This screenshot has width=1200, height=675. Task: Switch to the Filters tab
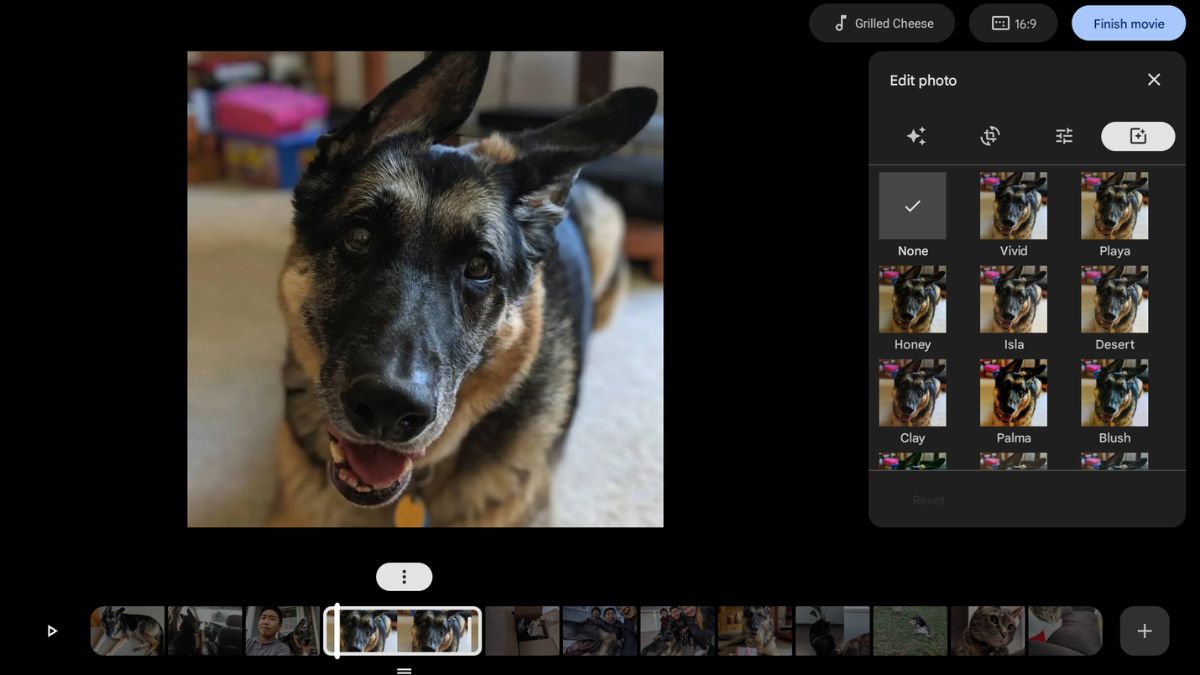point(1138,136)
